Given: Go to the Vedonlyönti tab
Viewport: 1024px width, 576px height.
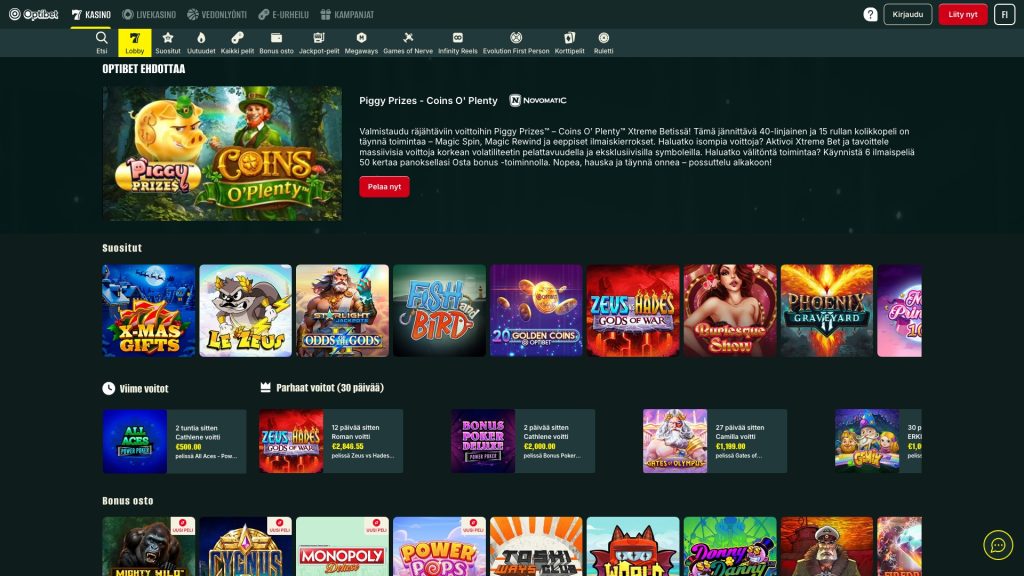Looking at the screenshot, I should coord(217,14).
